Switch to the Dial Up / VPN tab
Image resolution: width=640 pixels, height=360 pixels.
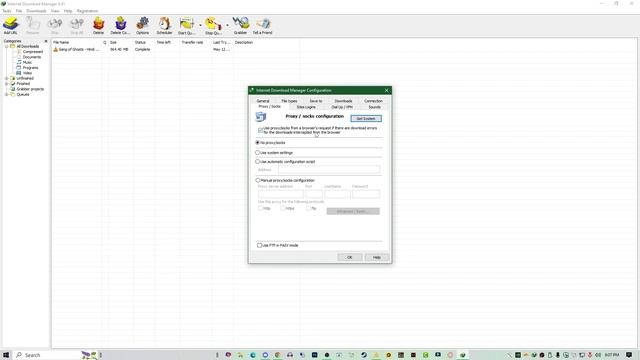click(342, 107)
